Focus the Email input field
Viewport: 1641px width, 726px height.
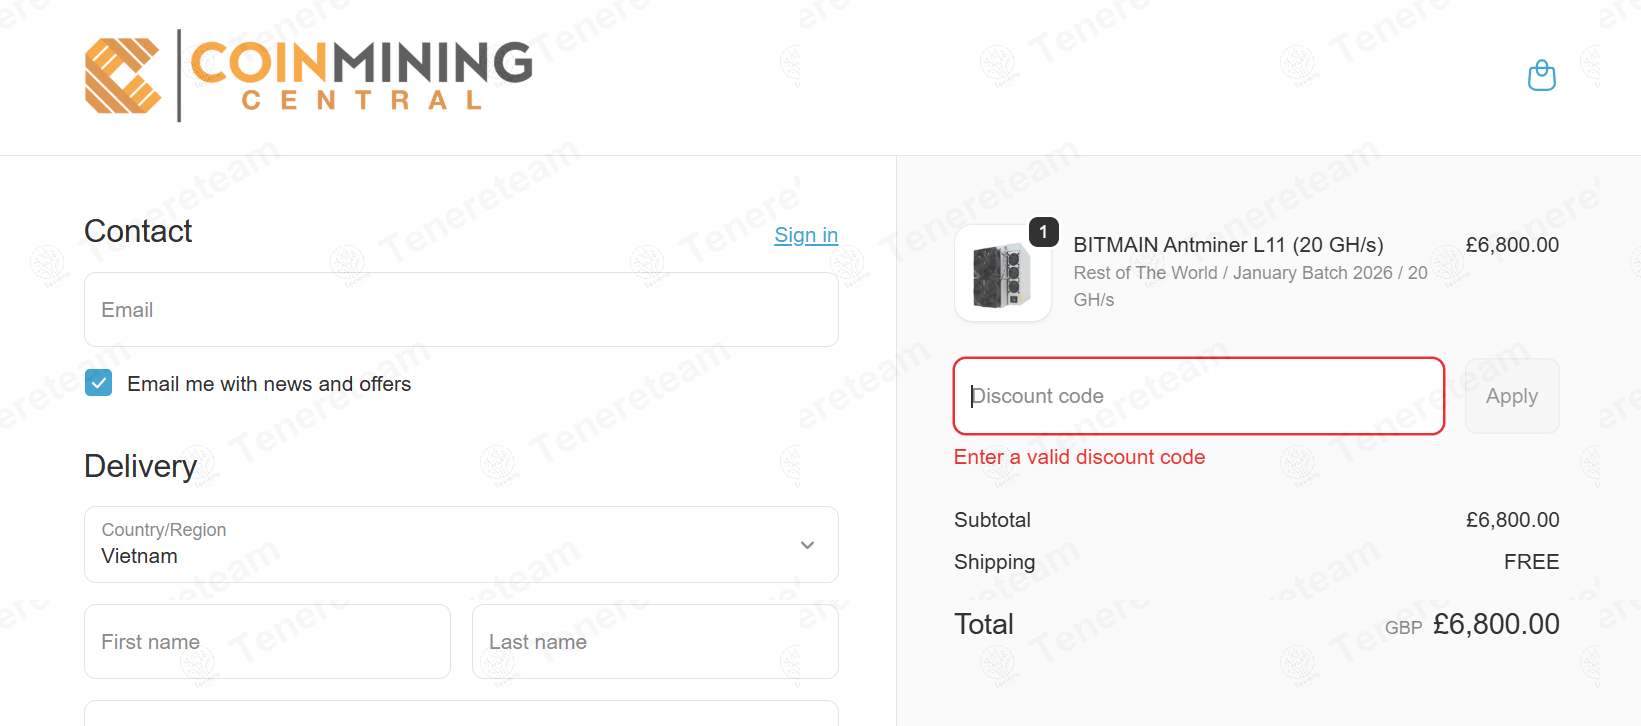[460, 310]
